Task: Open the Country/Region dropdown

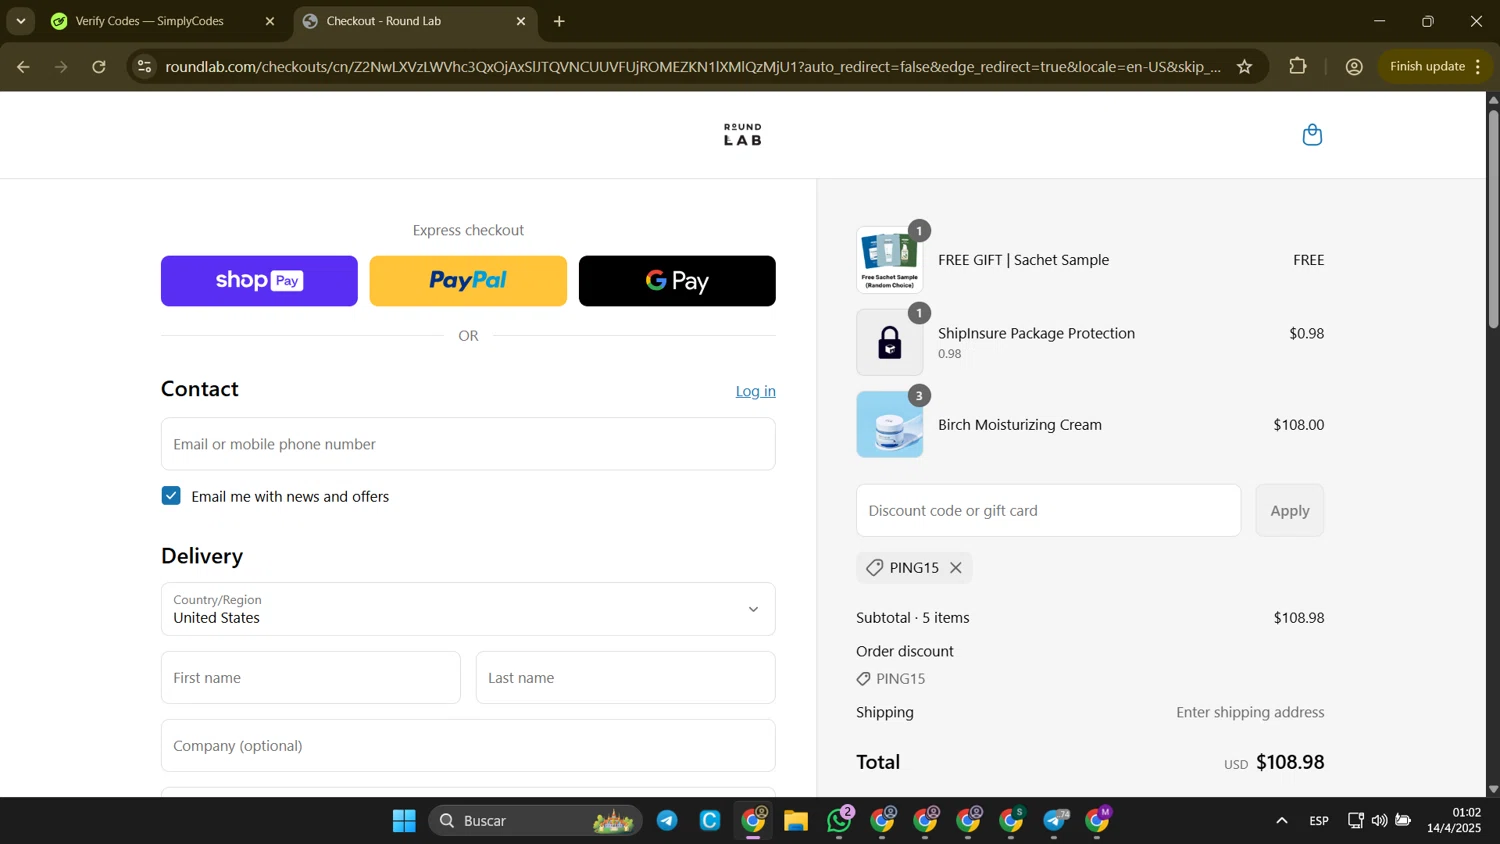Action: pyautogui.click(x=468, y=609)
